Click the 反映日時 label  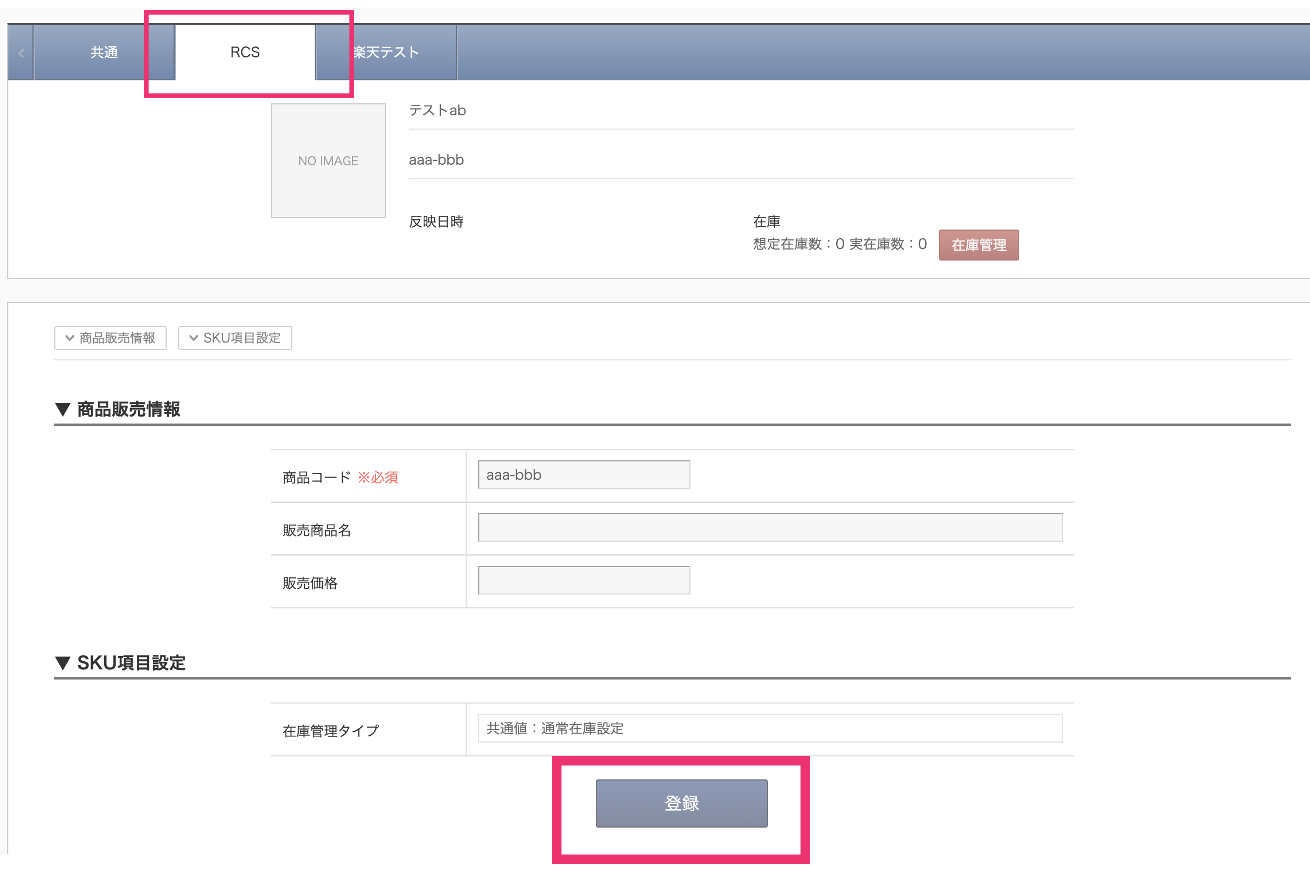click(436, 222)
